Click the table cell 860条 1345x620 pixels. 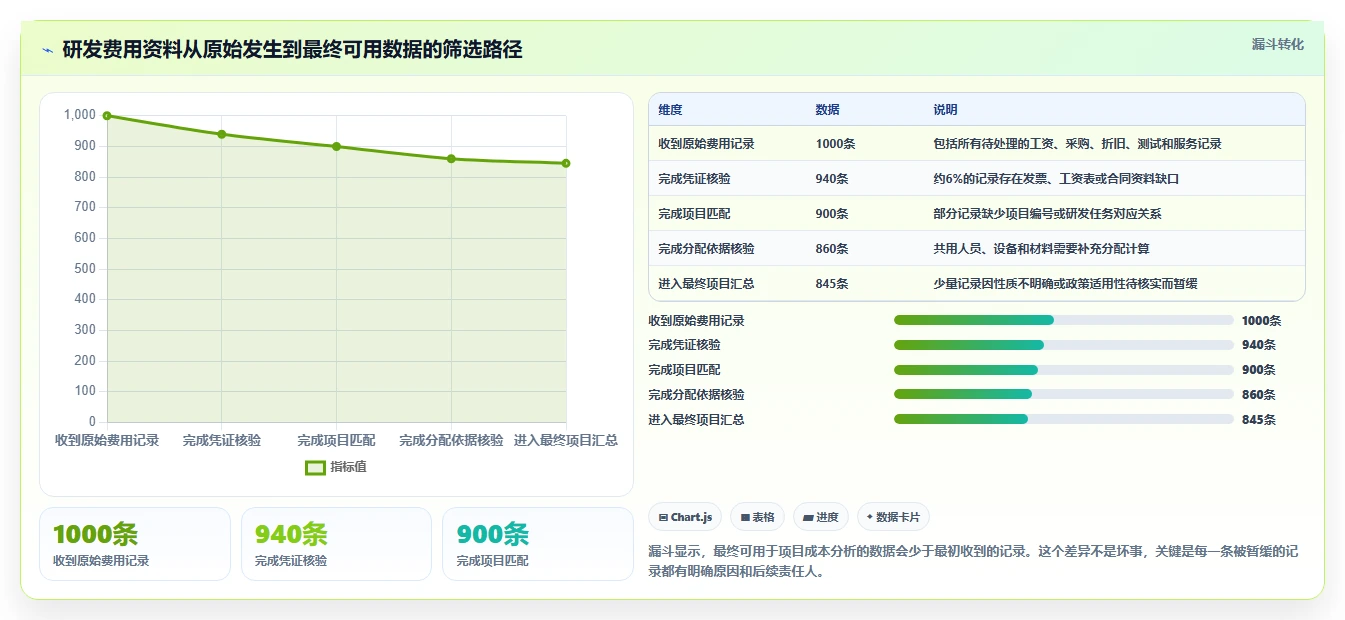832,249
